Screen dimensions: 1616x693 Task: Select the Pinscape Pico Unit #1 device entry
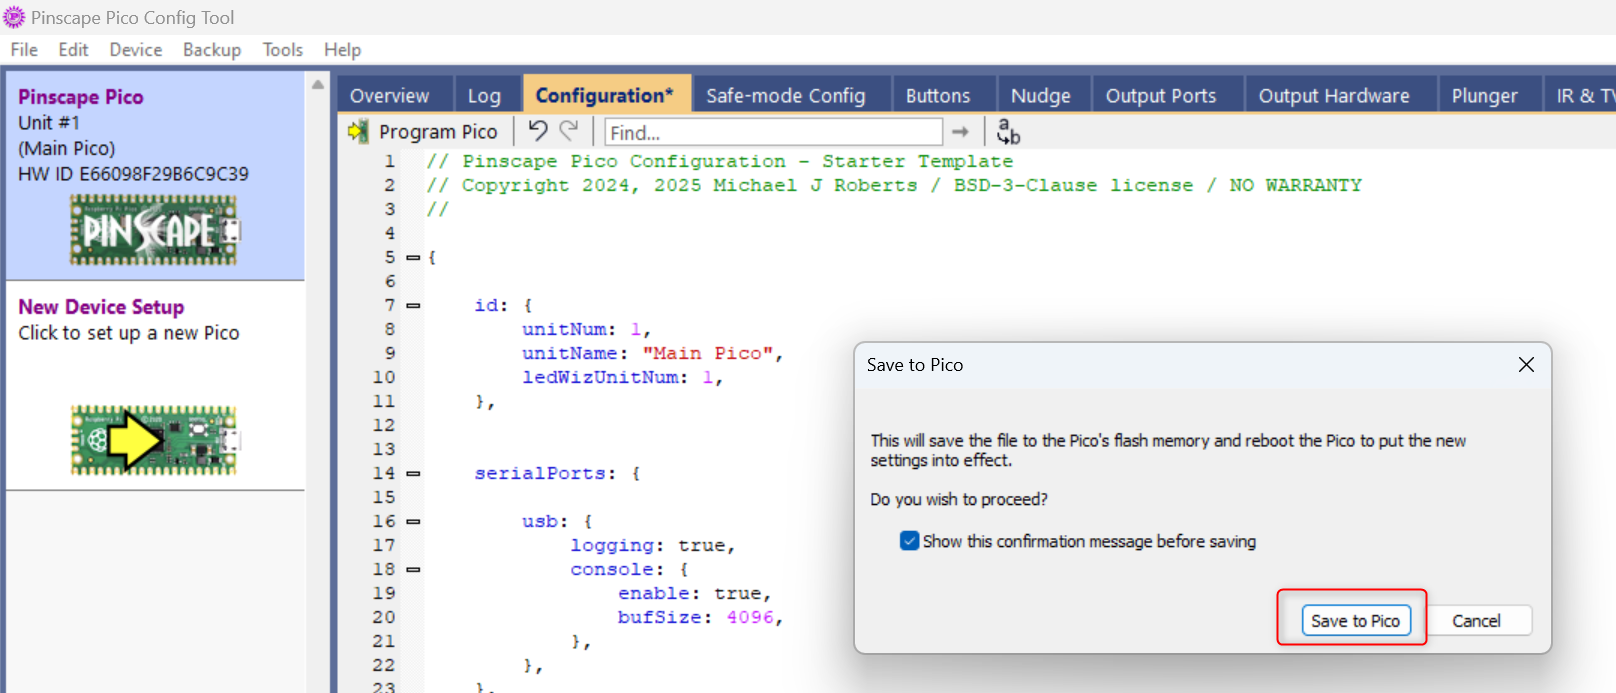pyautogui.click(x=155, y=176)
